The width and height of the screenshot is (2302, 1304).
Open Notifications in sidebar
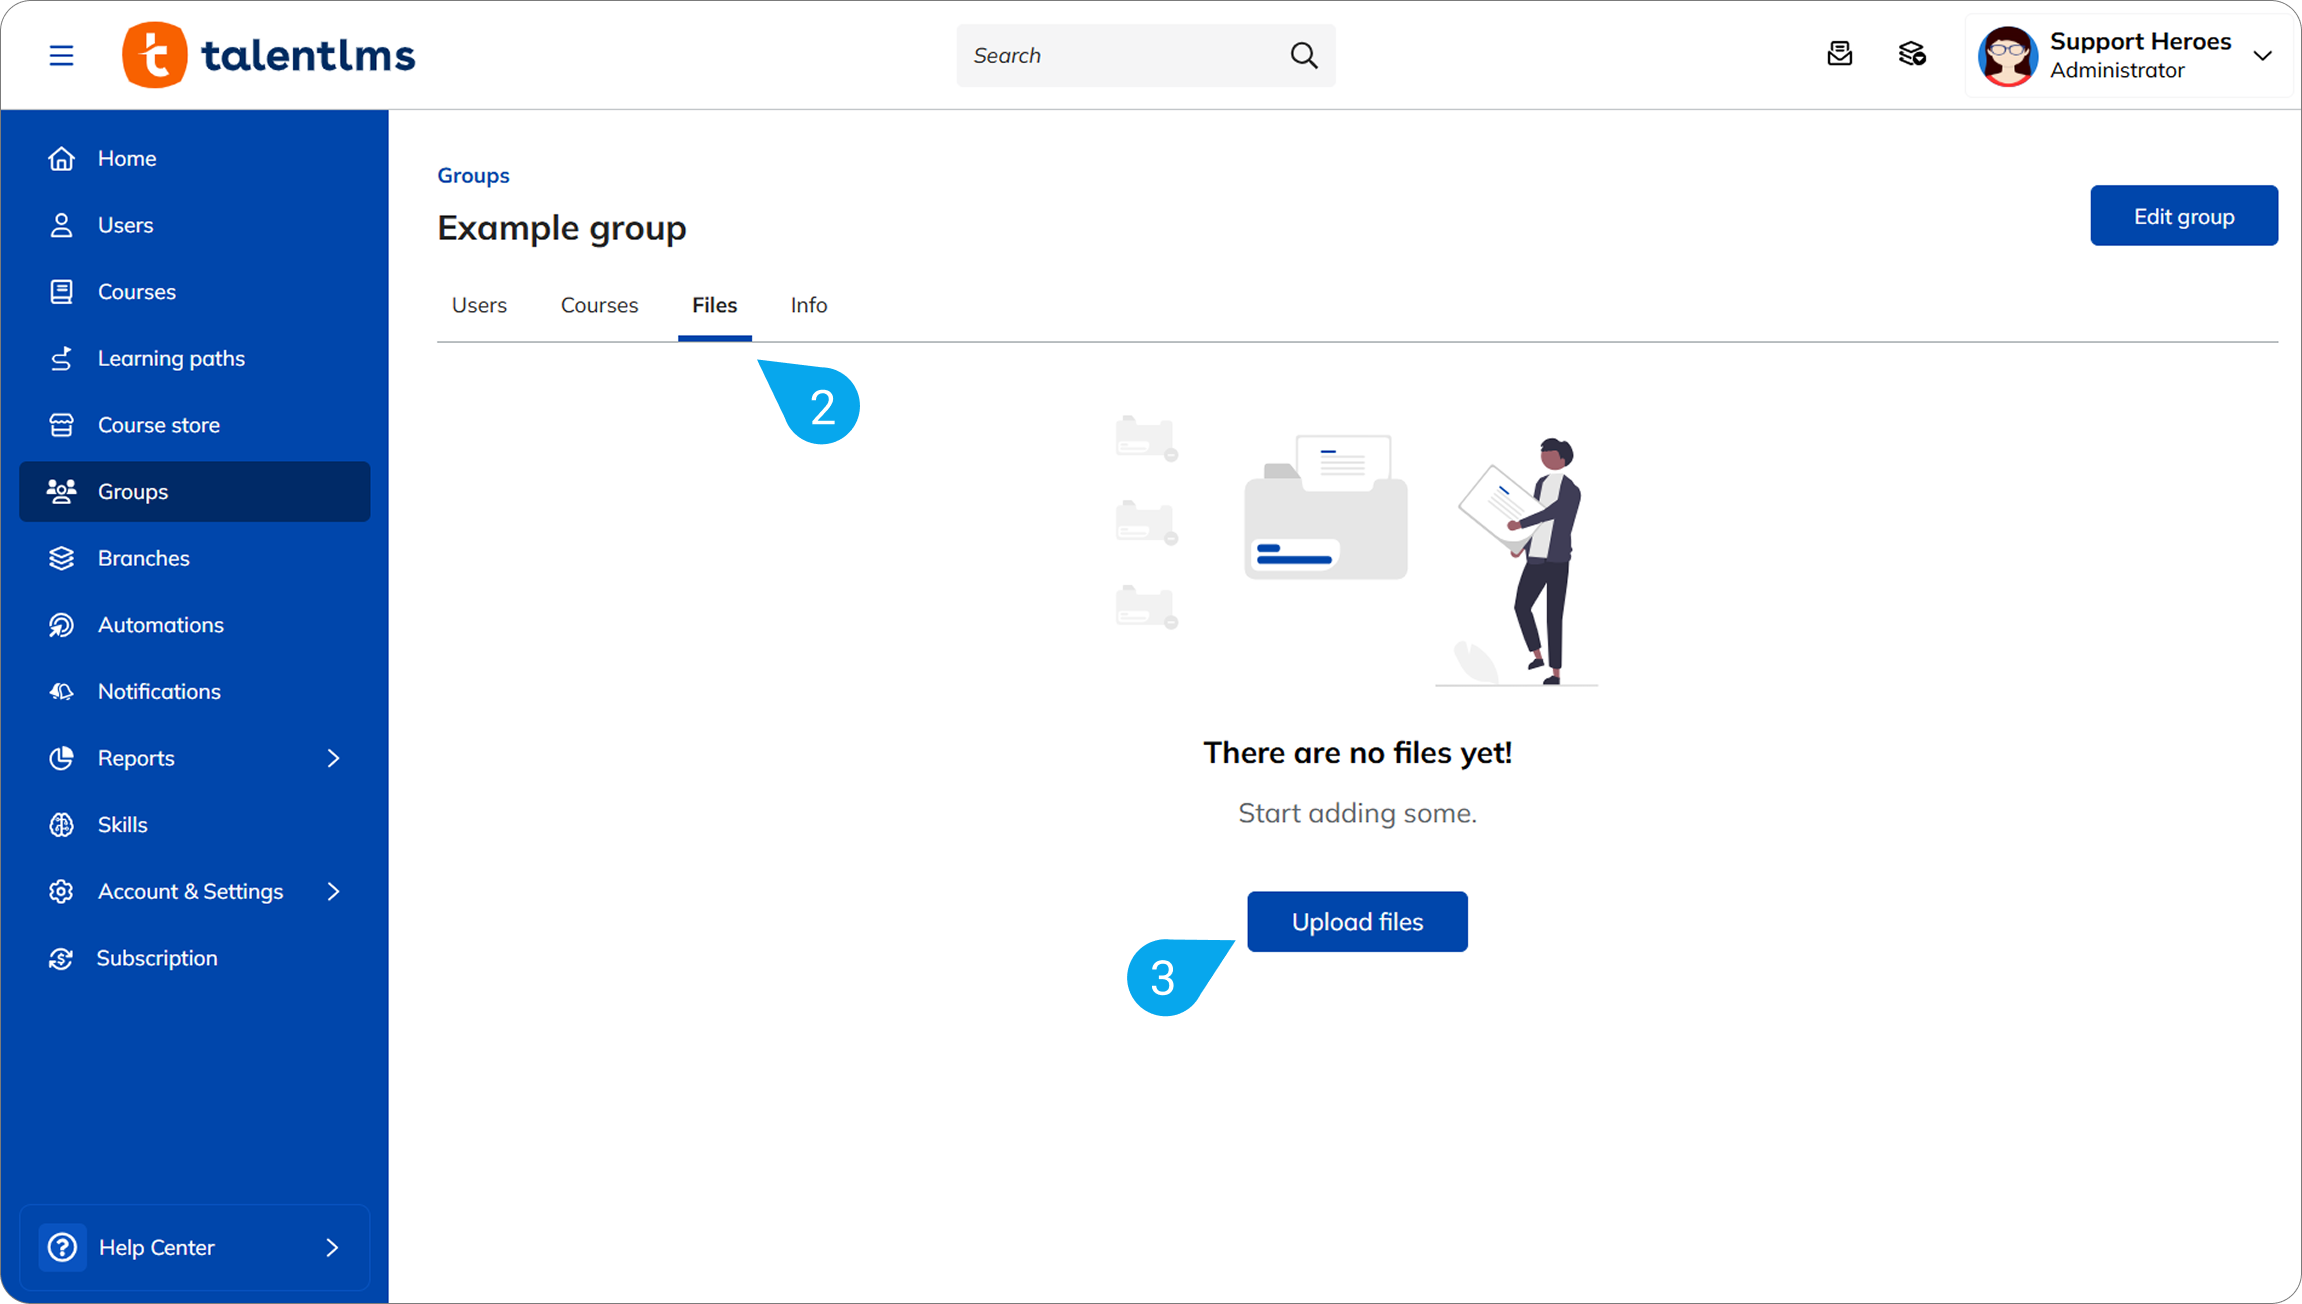(159, 691)
